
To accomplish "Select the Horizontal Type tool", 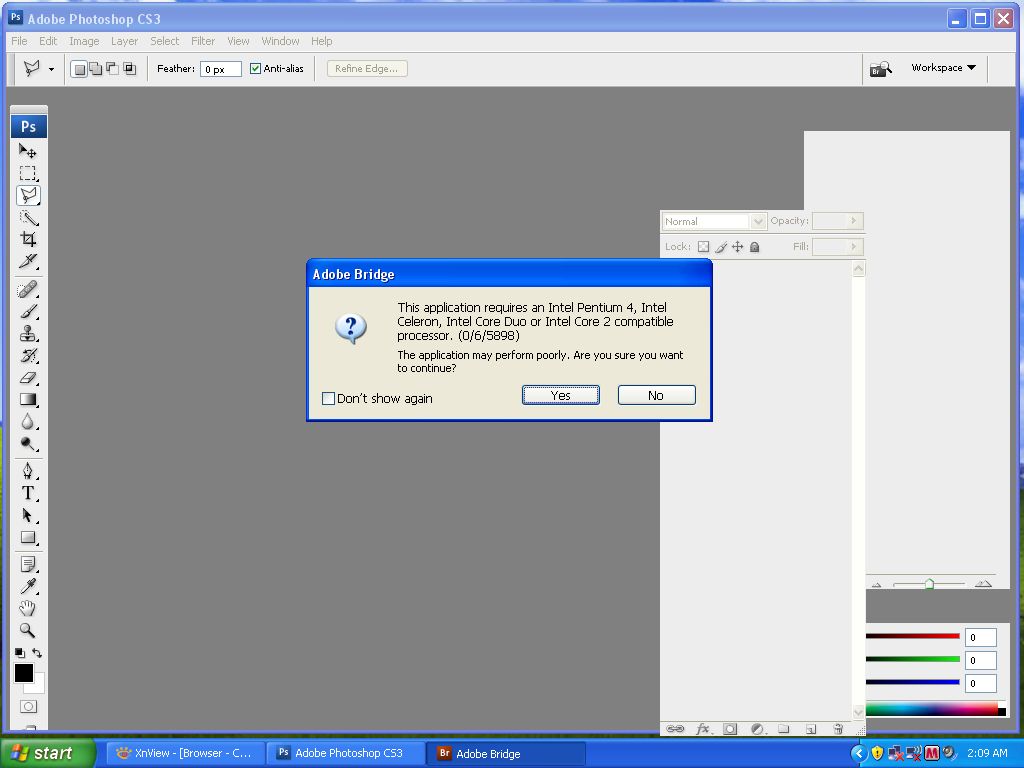I will coord(28,491).
